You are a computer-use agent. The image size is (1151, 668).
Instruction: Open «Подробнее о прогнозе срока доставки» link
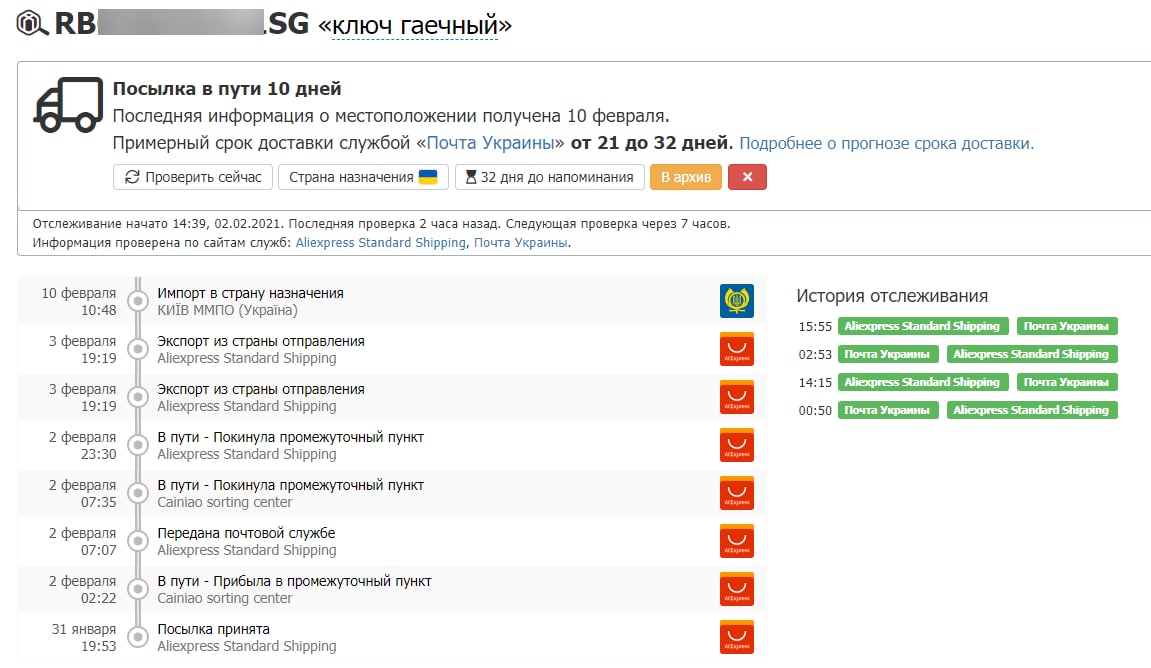pos(886,143)
